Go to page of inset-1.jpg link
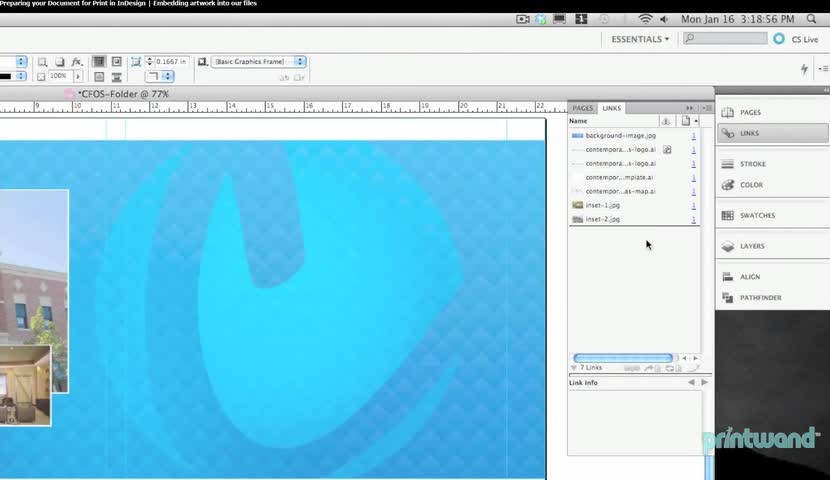 693,205
